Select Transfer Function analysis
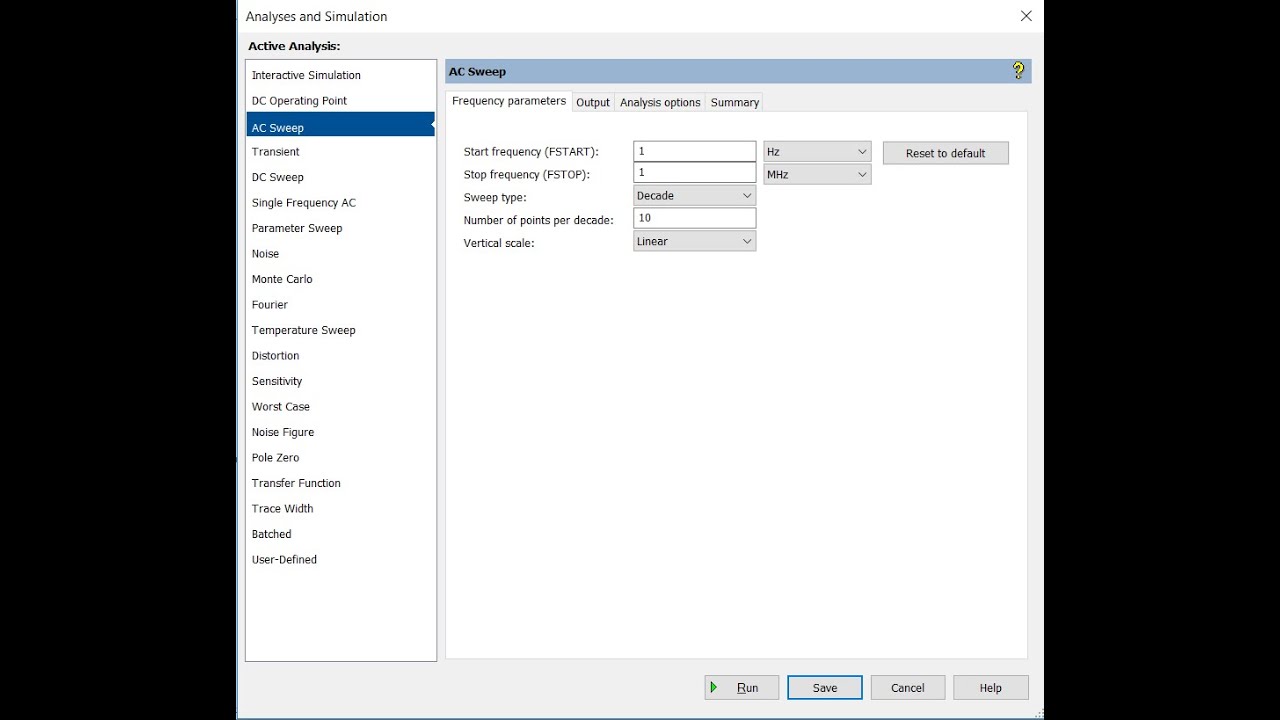Screen dimensions: 1280x720 [x=341, y=483]
